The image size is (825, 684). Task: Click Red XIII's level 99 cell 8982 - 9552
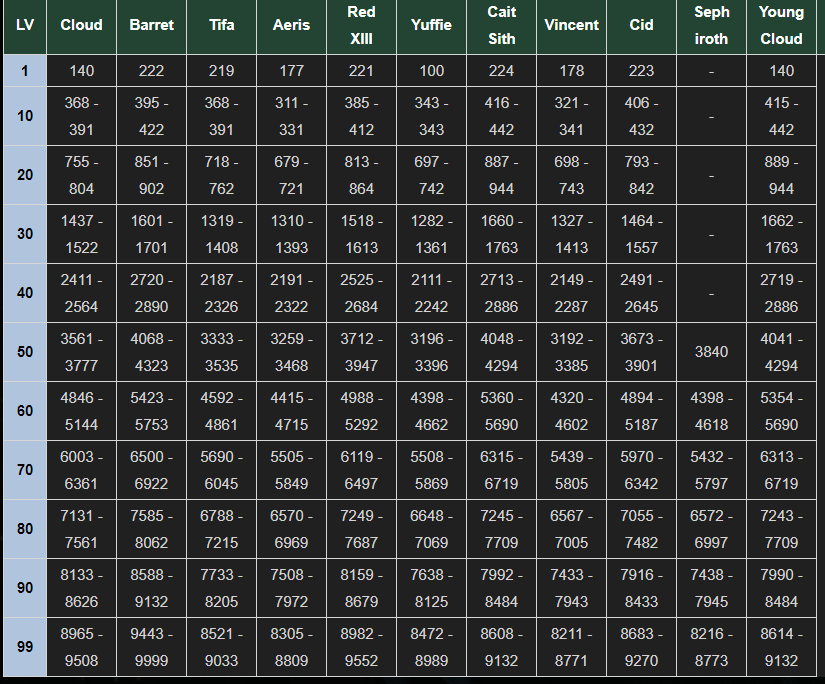(361, 646)
